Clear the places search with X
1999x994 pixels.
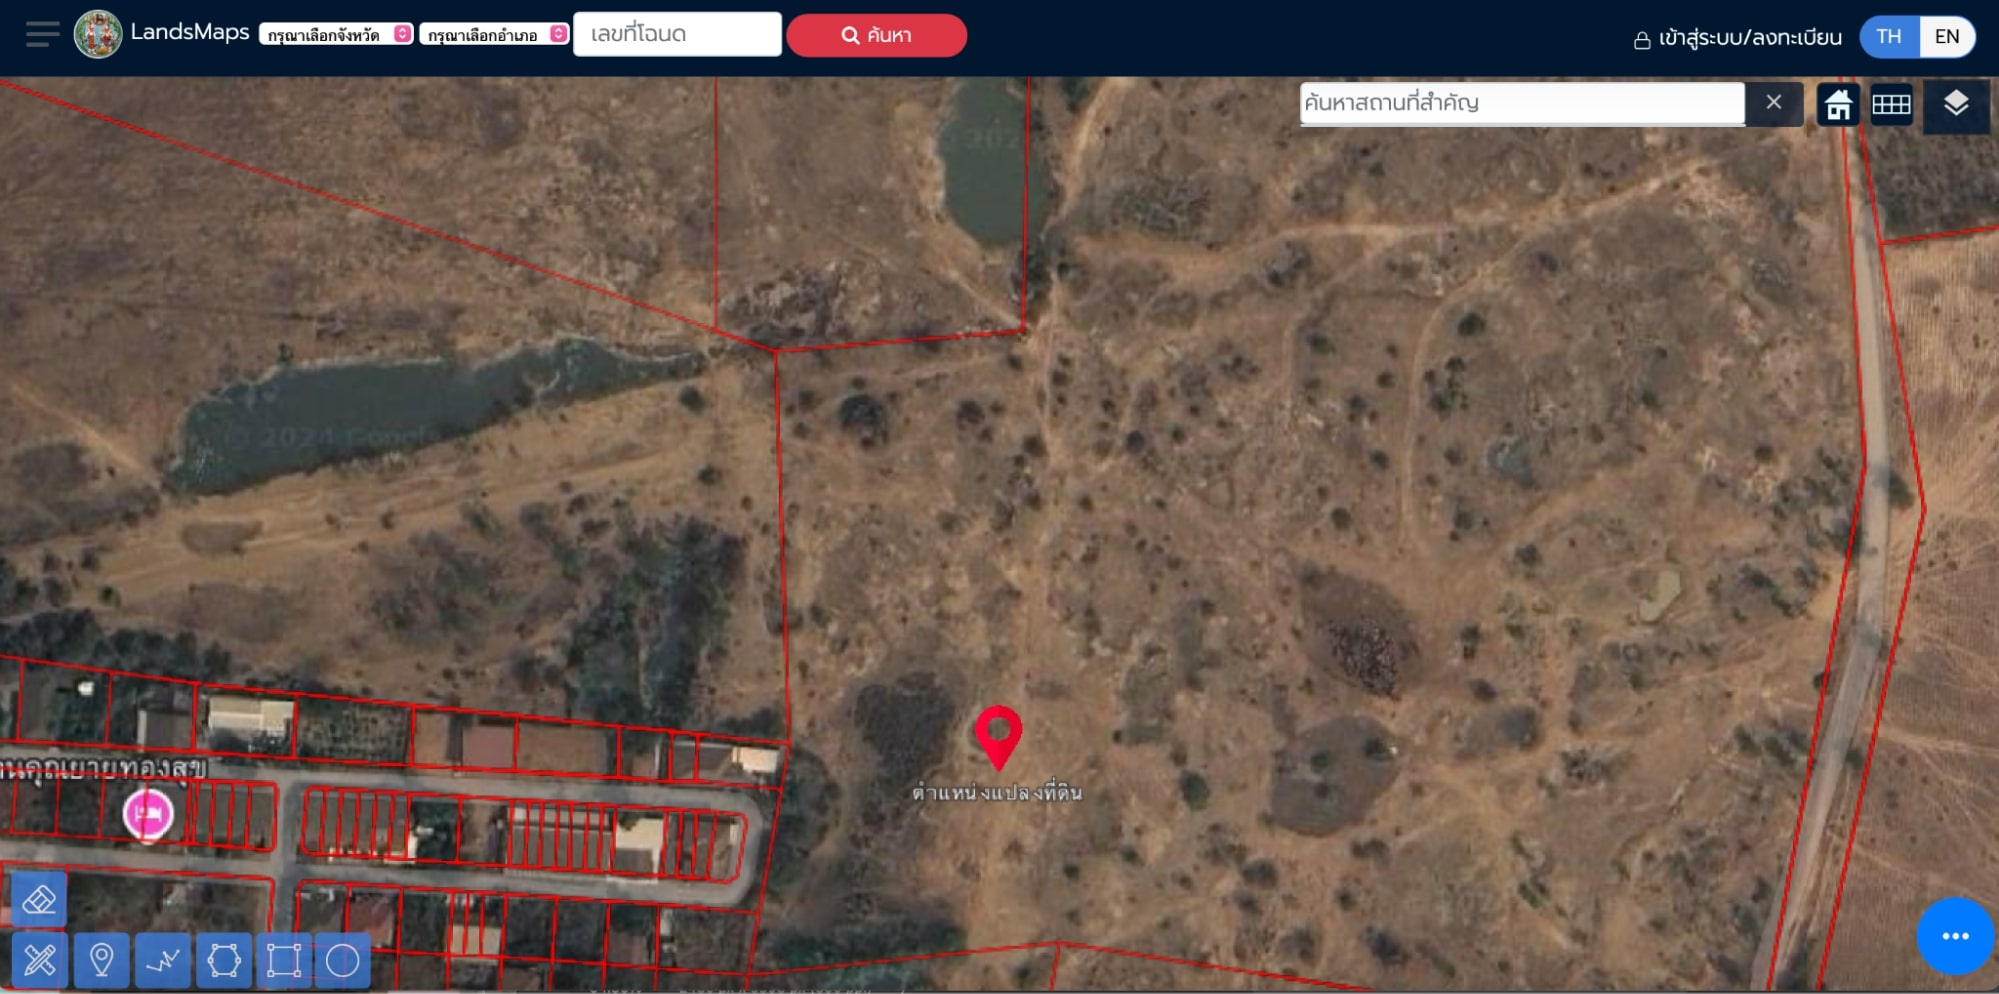1773,103
